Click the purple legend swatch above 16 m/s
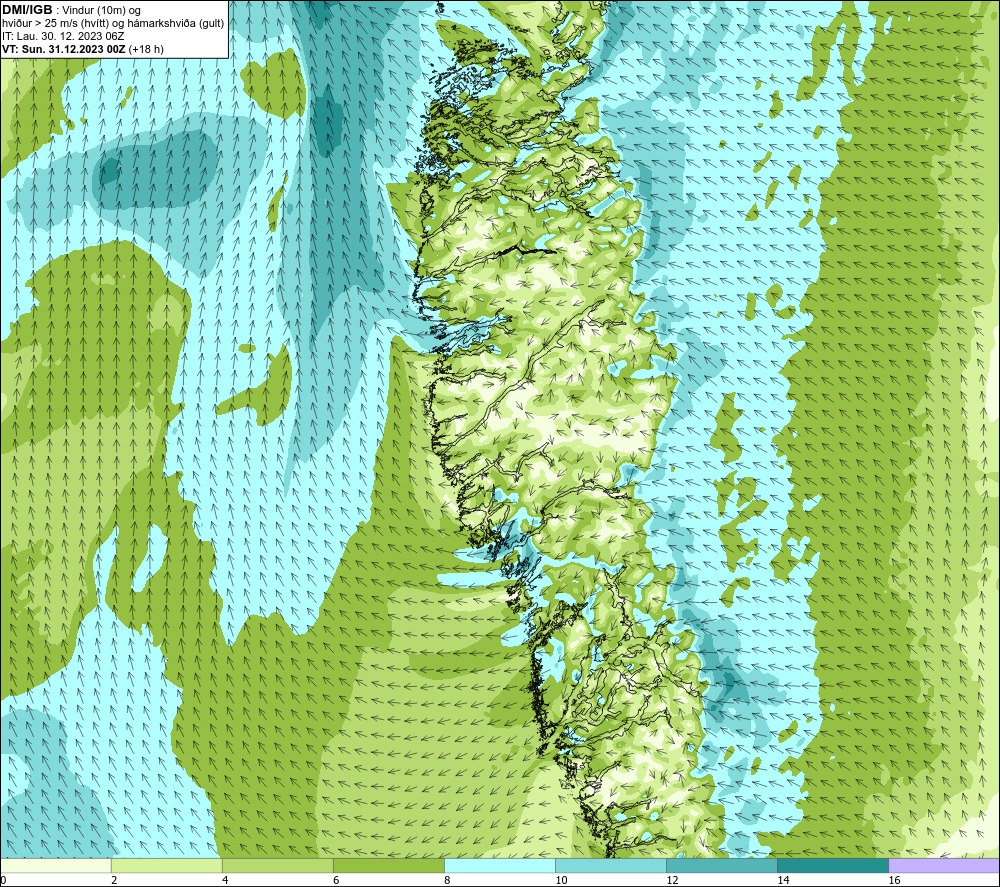This screenshot has height=887, width=1000. [x=944, y=865]
